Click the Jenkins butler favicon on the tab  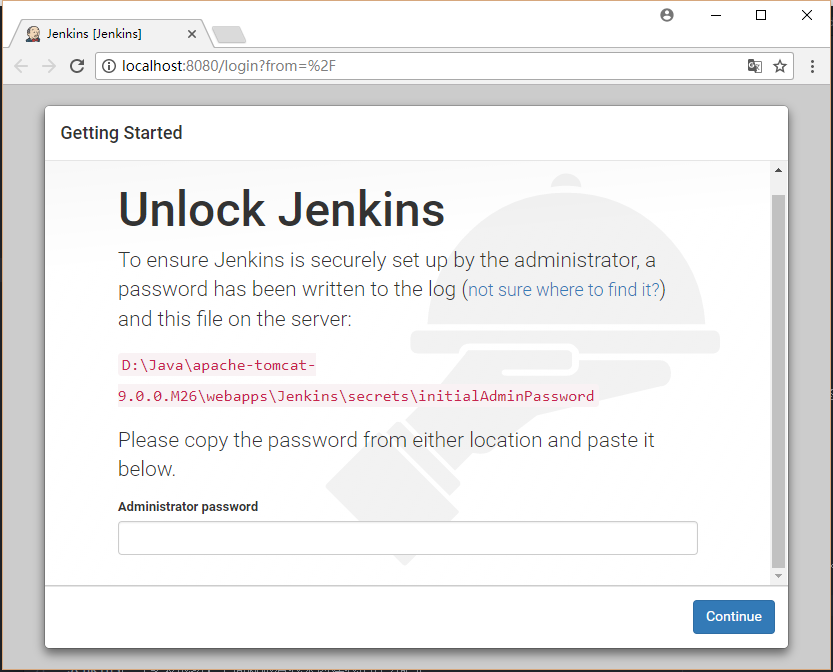click(x=33, y=34)
